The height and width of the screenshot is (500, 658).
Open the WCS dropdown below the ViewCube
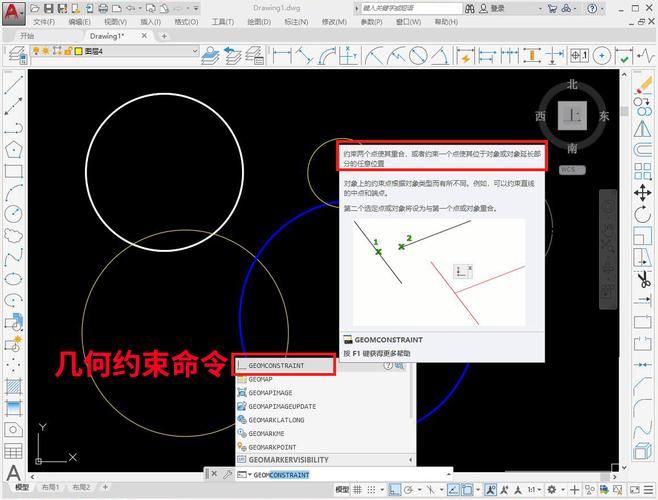coord(569,170)
